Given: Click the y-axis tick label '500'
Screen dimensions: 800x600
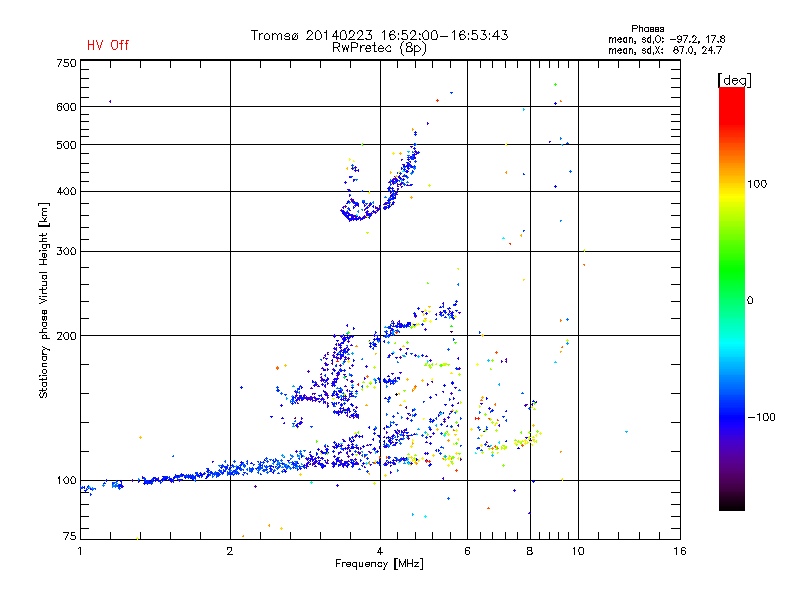Looking at the screenshot, I should pyautogui.click(x=66, y=145).
